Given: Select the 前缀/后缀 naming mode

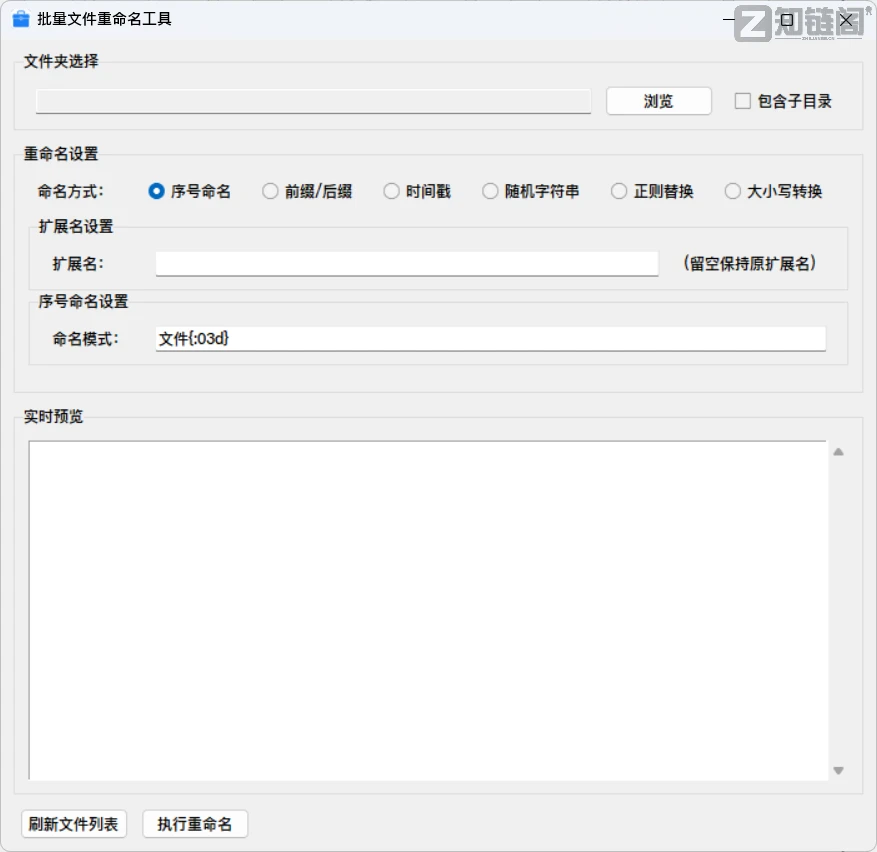Looking at the screenshot, I should pos(270,191).
